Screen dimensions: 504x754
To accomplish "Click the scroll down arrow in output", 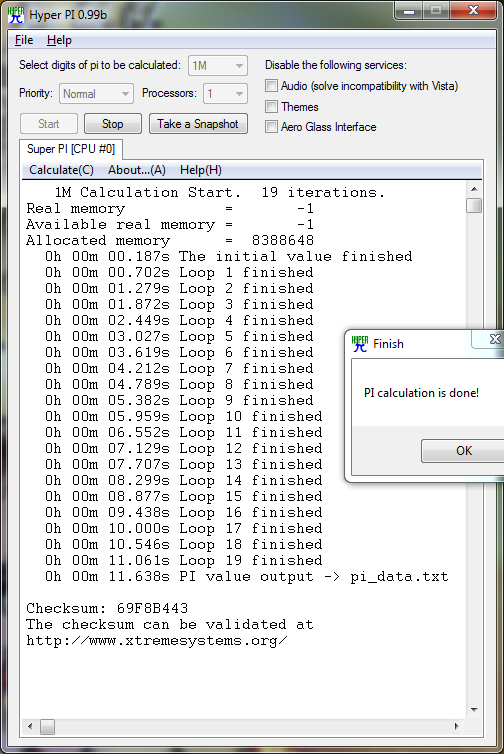I will point(474,710).
